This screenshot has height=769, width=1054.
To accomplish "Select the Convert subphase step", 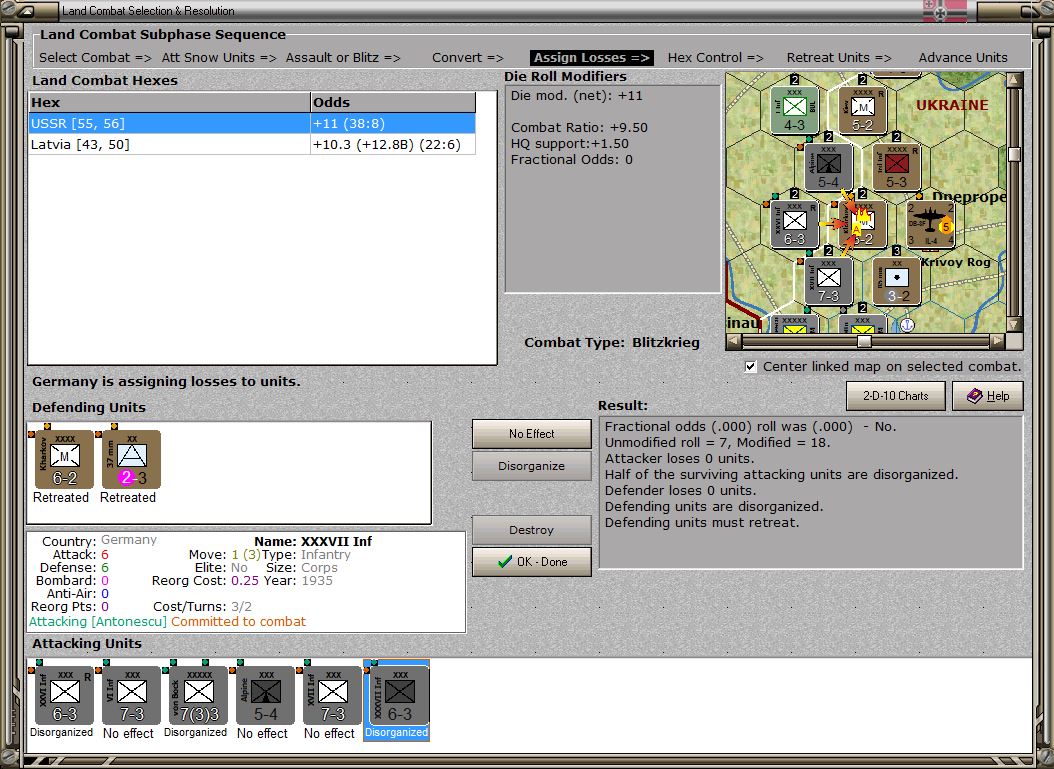I will pos(467,58).
